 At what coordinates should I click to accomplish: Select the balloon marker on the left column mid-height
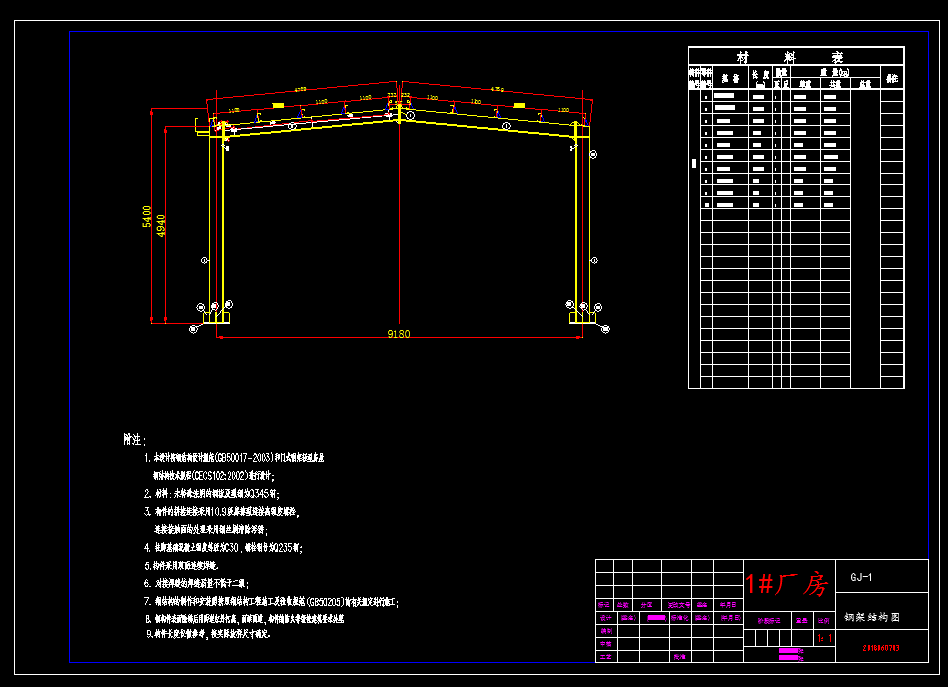click(x=204, y=260)
